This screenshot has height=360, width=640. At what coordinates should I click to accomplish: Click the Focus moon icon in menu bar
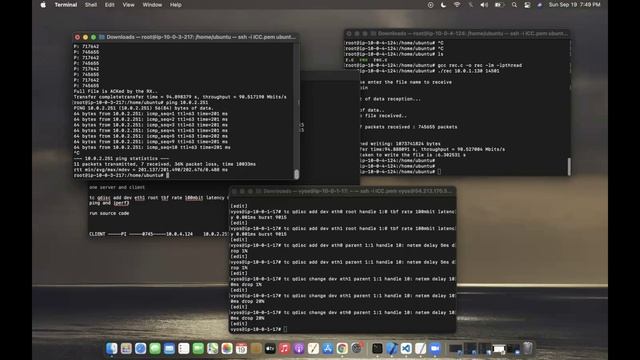(x=444, y=5)
